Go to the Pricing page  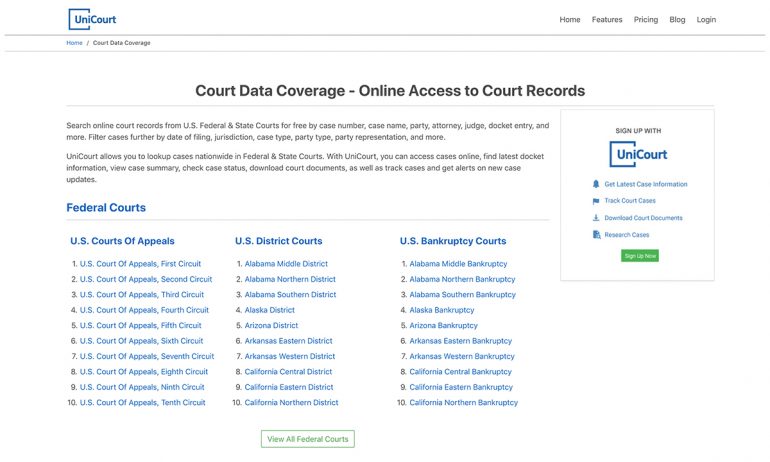(x=646, y=20)
